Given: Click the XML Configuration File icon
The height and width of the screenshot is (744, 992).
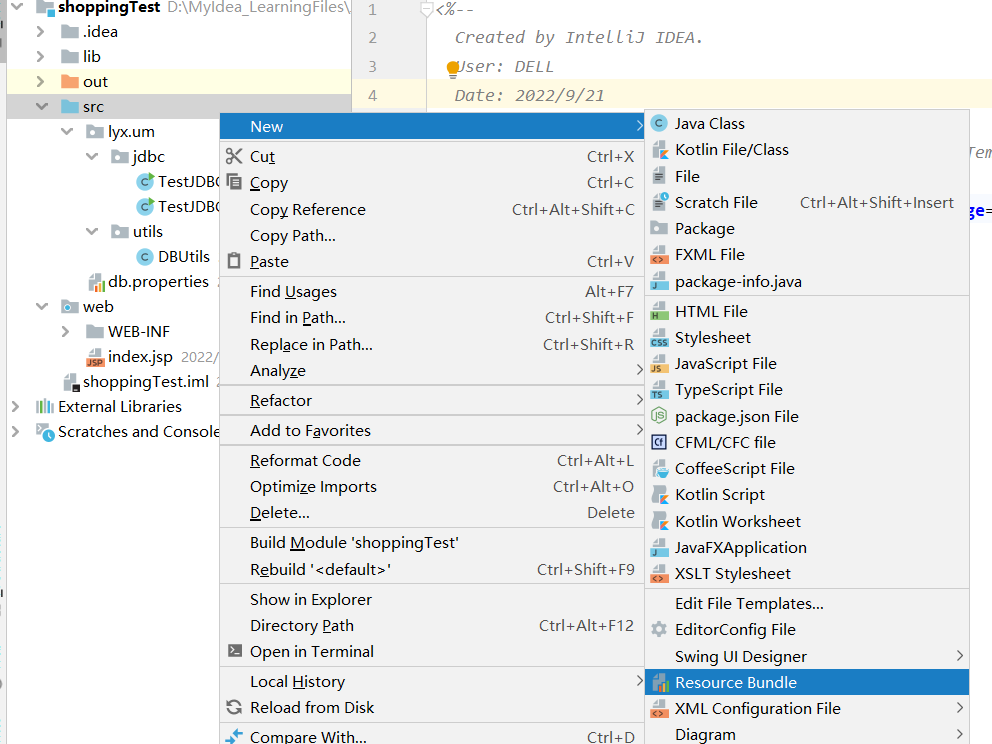Looking at the screenshot, I should pyautogui.click(x=659, y=709).
